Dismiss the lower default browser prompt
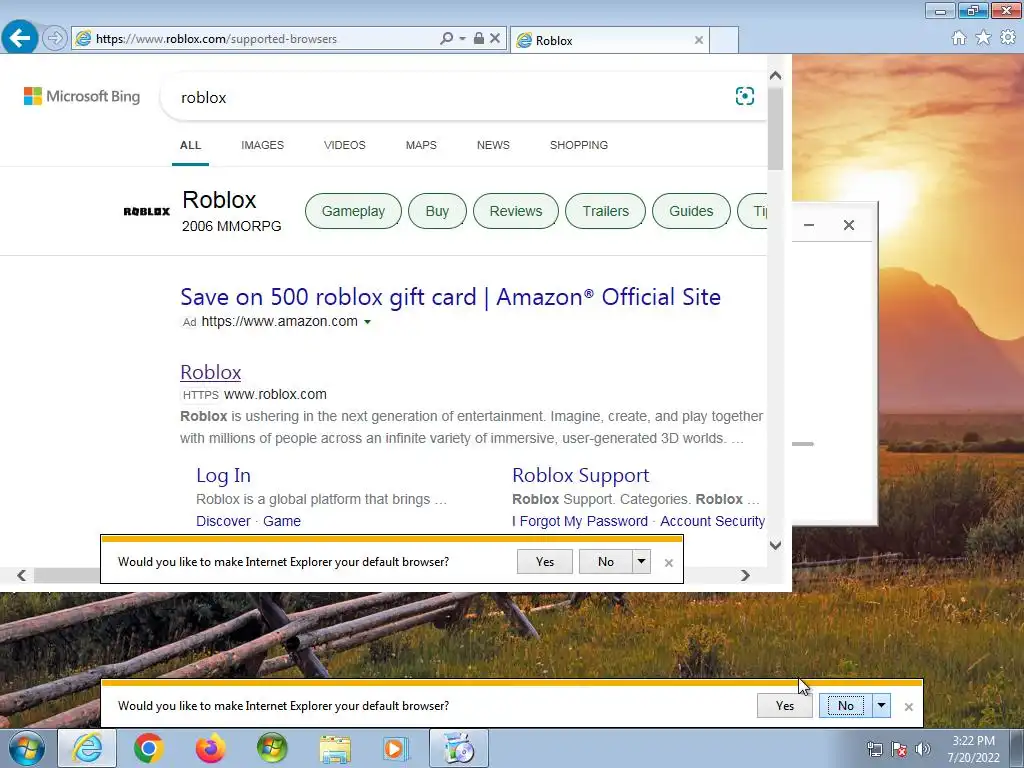 [908, 707]
